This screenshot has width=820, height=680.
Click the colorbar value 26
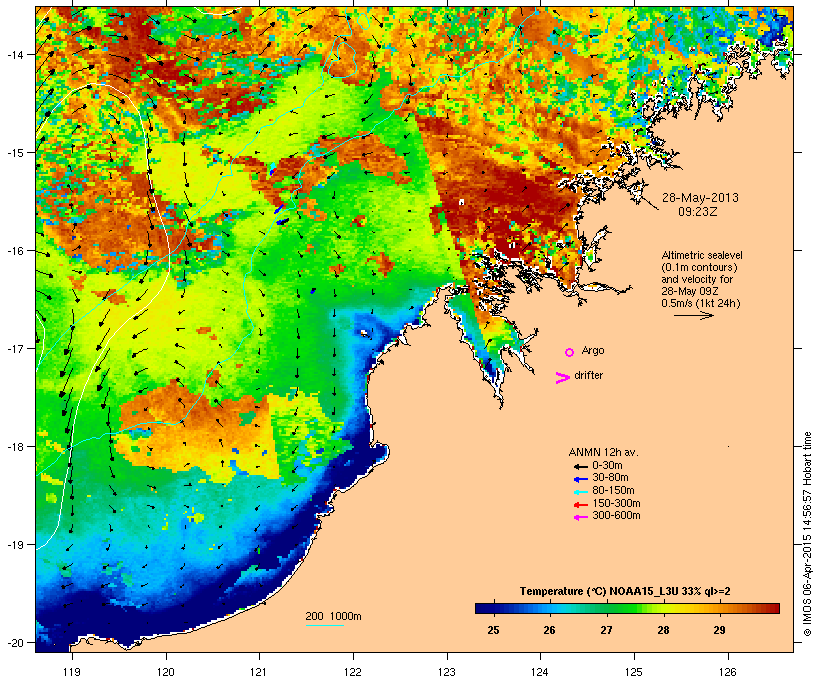pos(549,630)
